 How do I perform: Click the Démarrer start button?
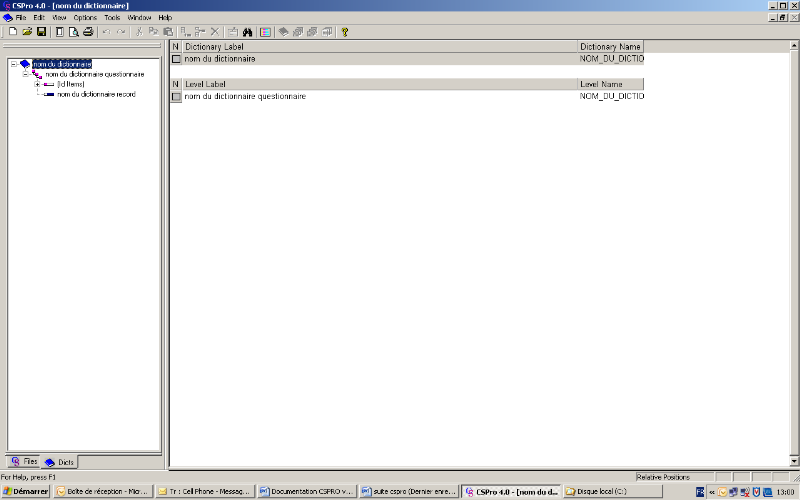click(26, 491)
